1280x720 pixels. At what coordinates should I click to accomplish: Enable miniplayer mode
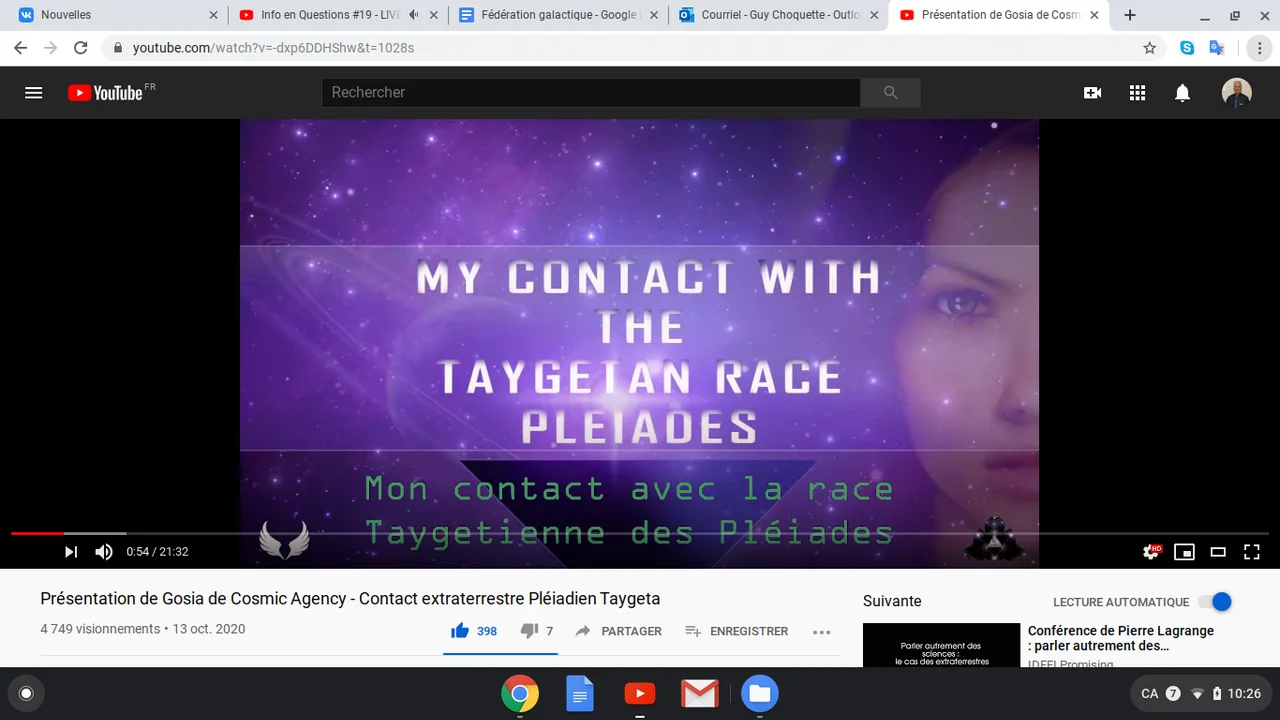(x=1185, y=552)
